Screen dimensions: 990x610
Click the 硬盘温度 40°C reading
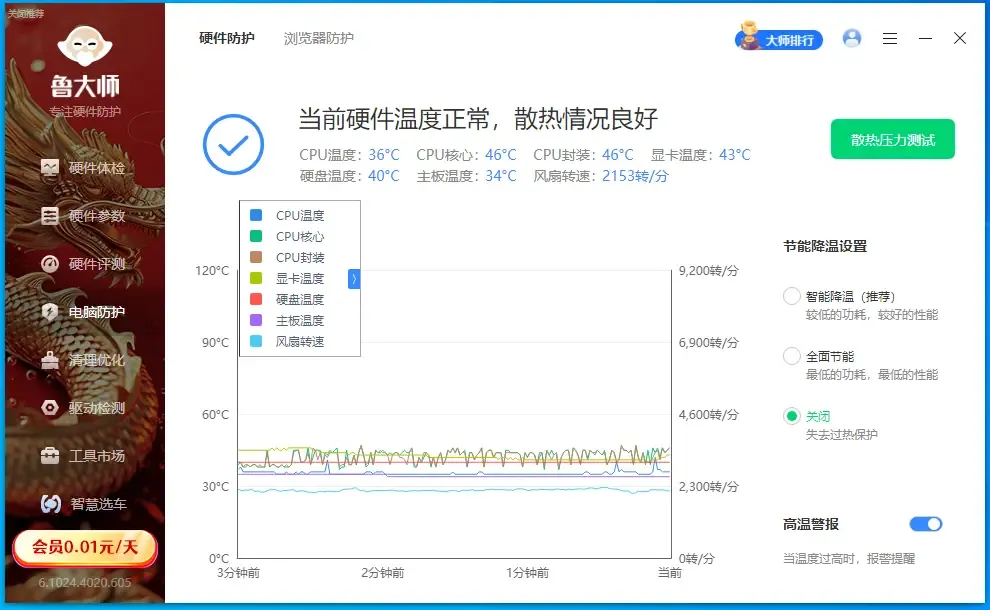click(349, 176)
